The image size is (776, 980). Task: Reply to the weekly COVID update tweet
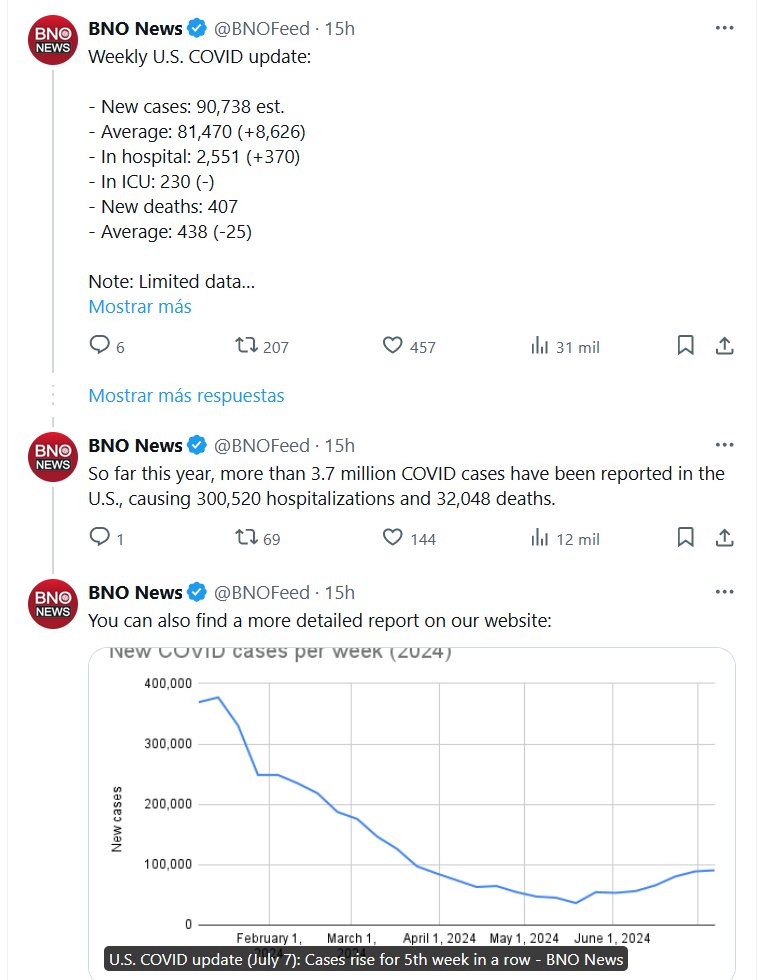tap(100, 346)
